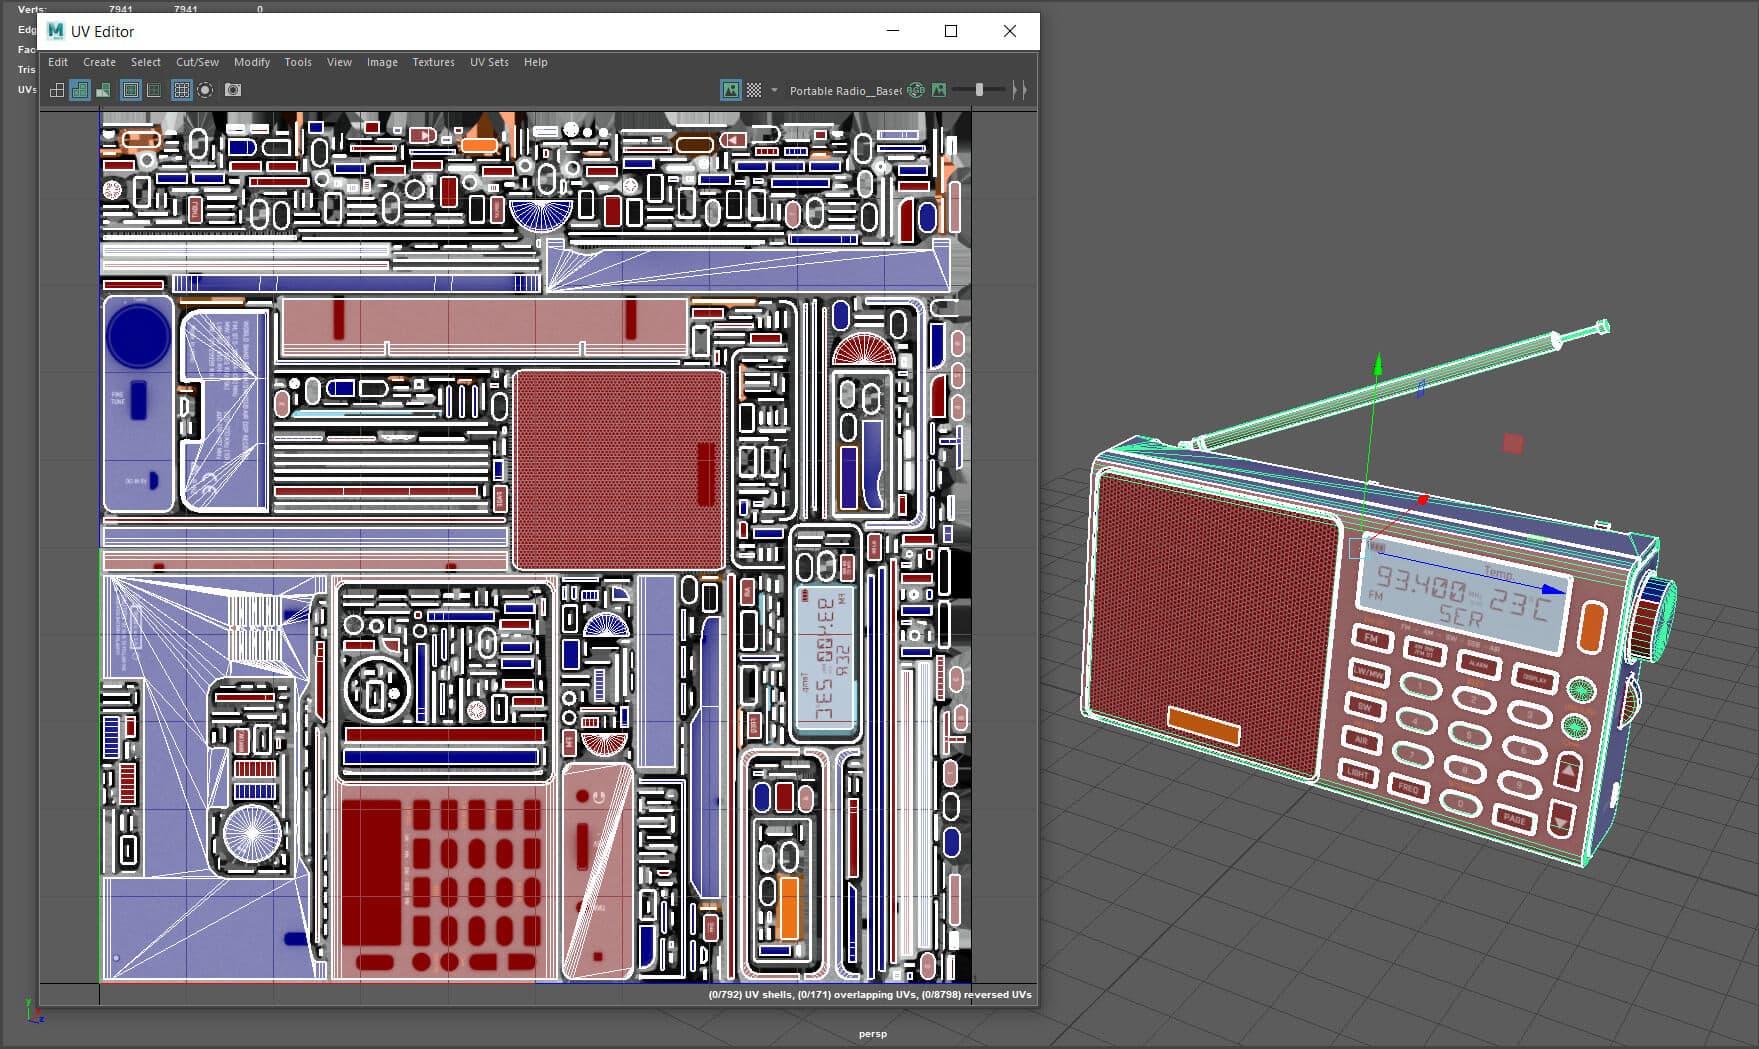Click the Modify menu
This screenshot has width=1759, height=1049.
[252, 62]
